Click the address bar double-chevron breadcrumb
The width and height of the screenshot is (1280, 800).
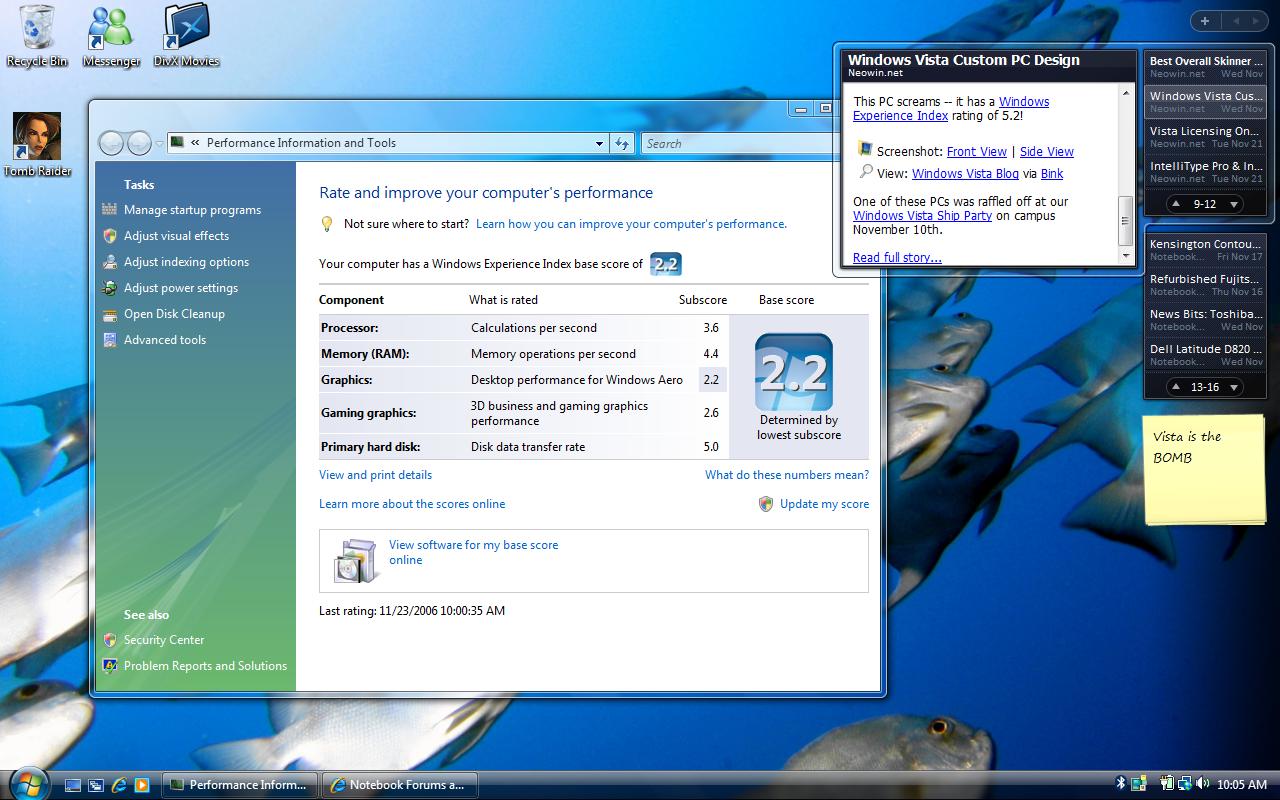[x=195, y=143]
